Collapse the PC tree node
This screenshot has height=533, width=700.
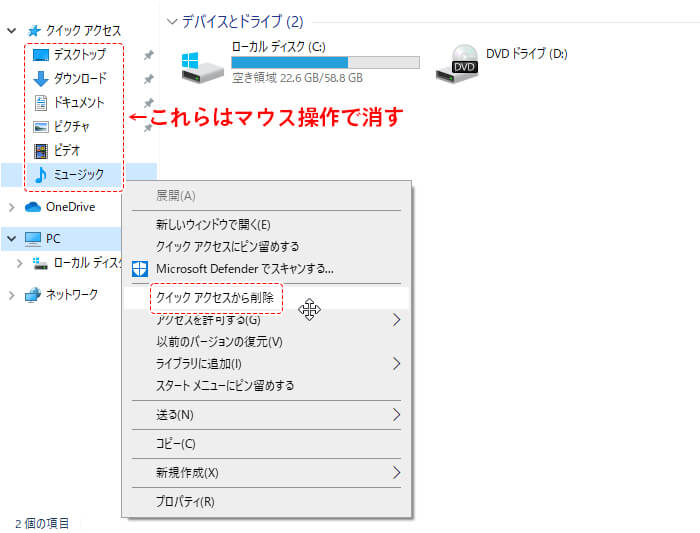click(x=12, y=239)
